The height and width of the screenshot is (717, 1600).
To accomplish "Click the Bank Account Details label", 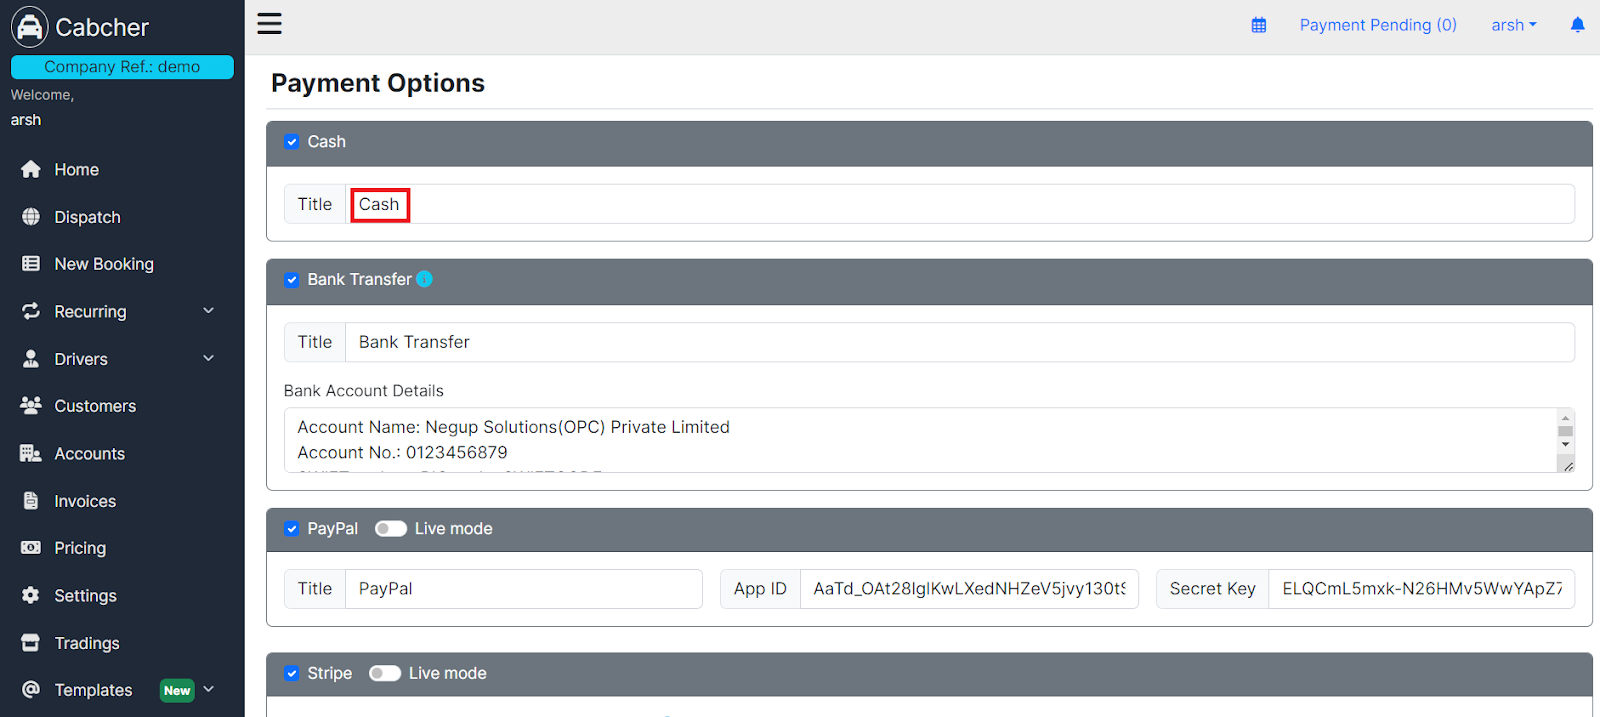I will 364,391.
